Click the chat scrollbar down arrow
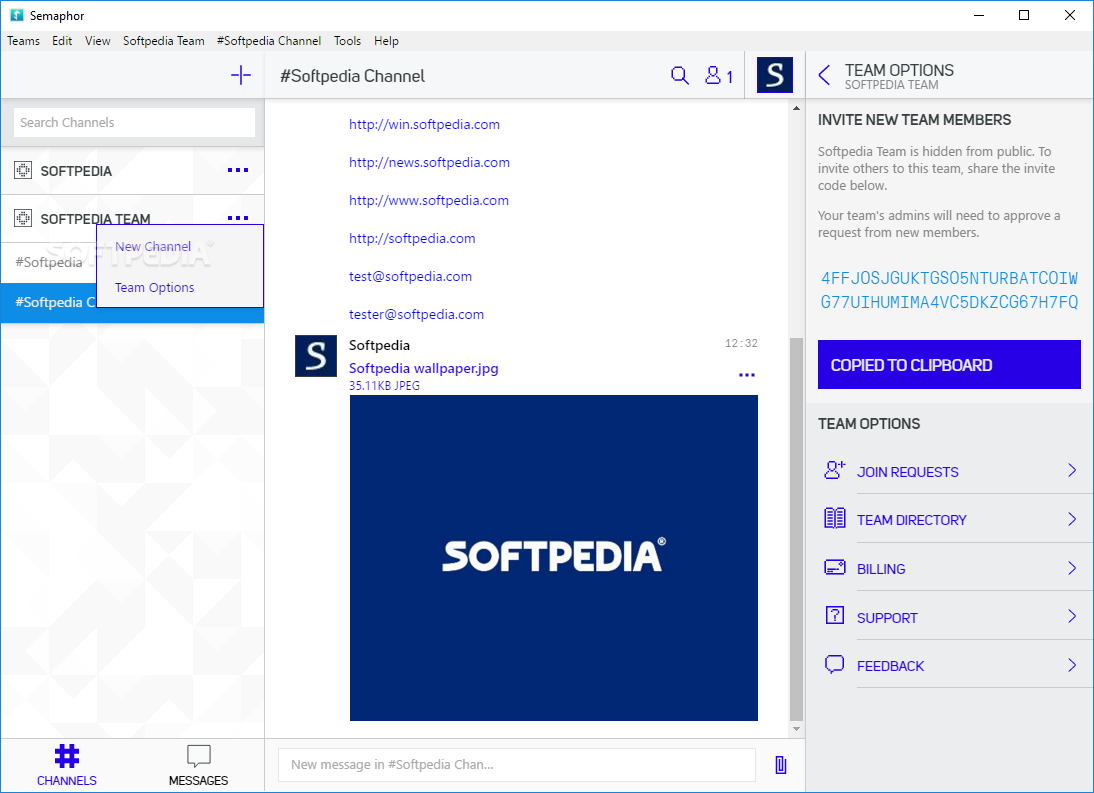This screenshot has height=793, width=1094. click(796, 730)
